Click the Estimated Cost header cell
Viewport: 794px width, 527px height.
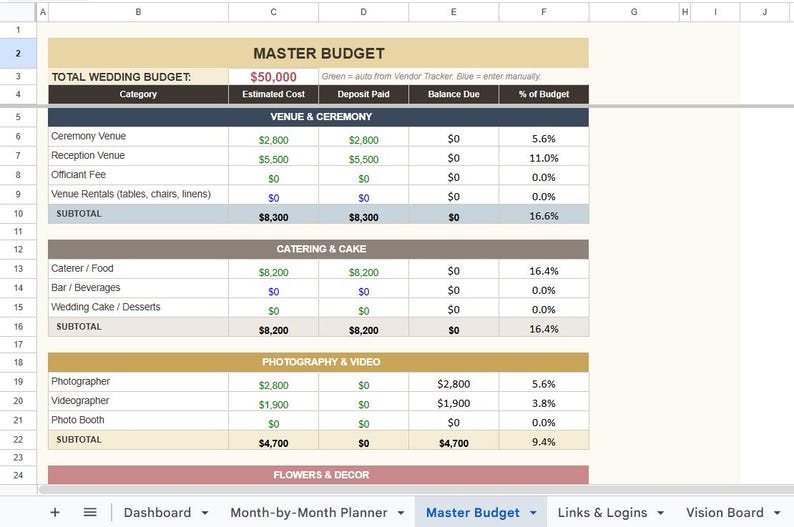click(x=273, y=94)
